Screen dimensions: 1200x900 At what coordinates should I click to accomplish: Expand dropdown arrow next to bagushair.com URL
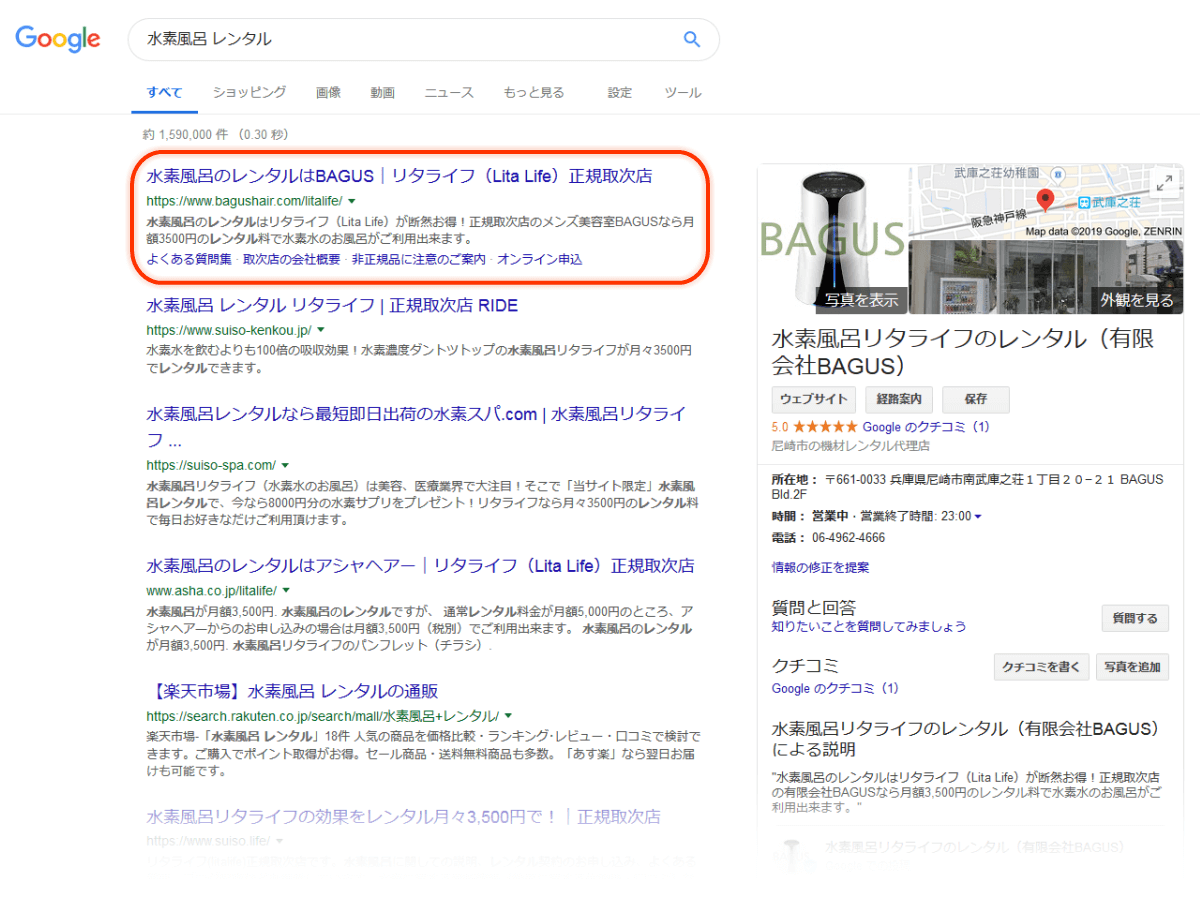[351, 201]
